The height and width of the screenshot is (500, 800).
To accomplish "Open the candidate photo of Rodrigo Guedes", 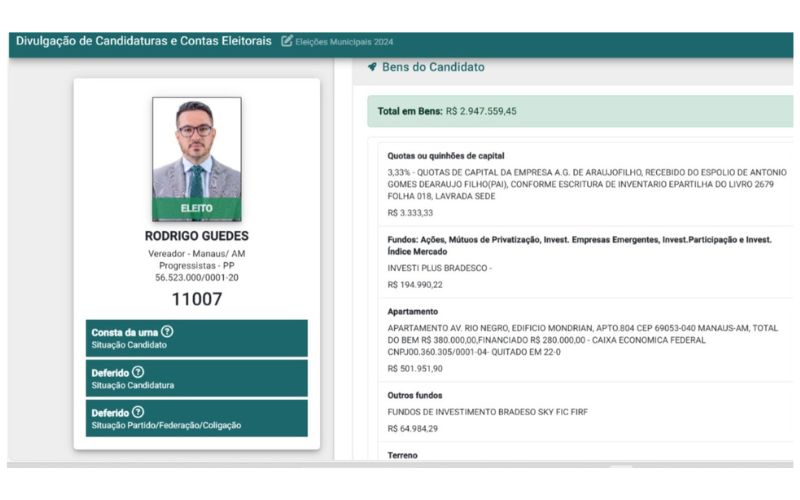I will 197,159.
